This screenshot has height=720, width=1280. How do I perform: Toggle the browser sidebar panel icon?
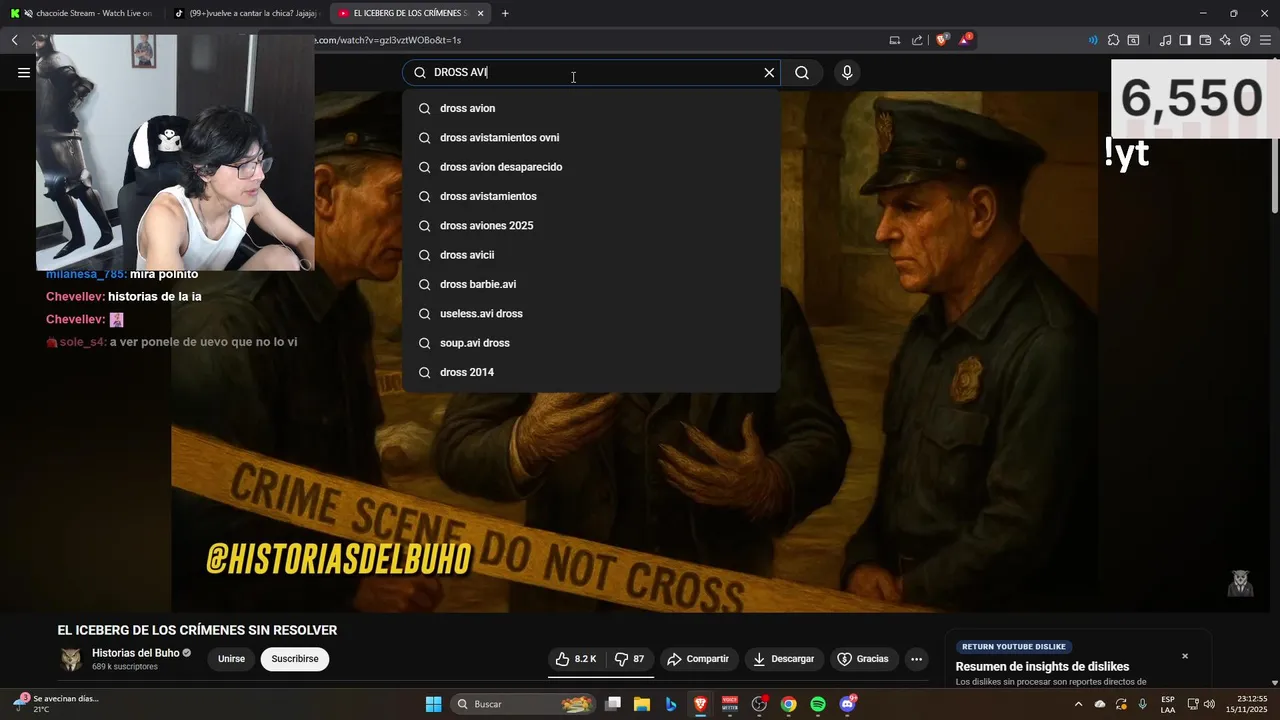[x=1185, y=40]
